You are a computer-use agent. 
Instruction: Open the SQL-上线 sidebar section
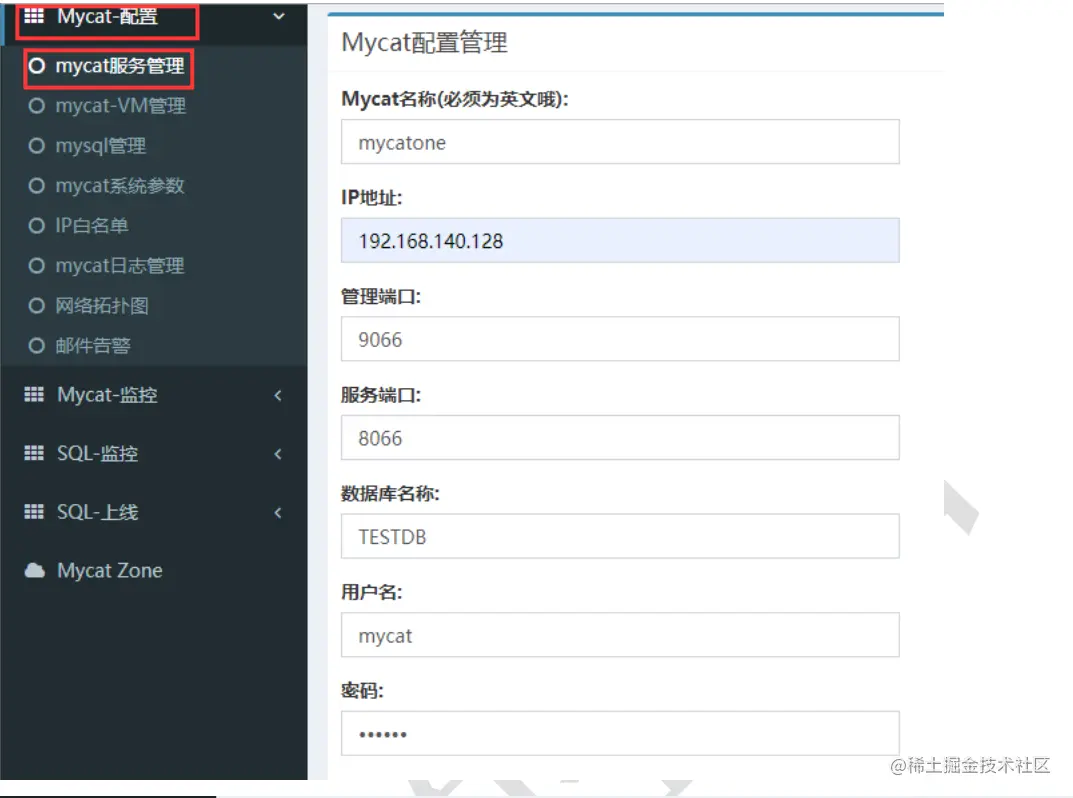(154, 513)
